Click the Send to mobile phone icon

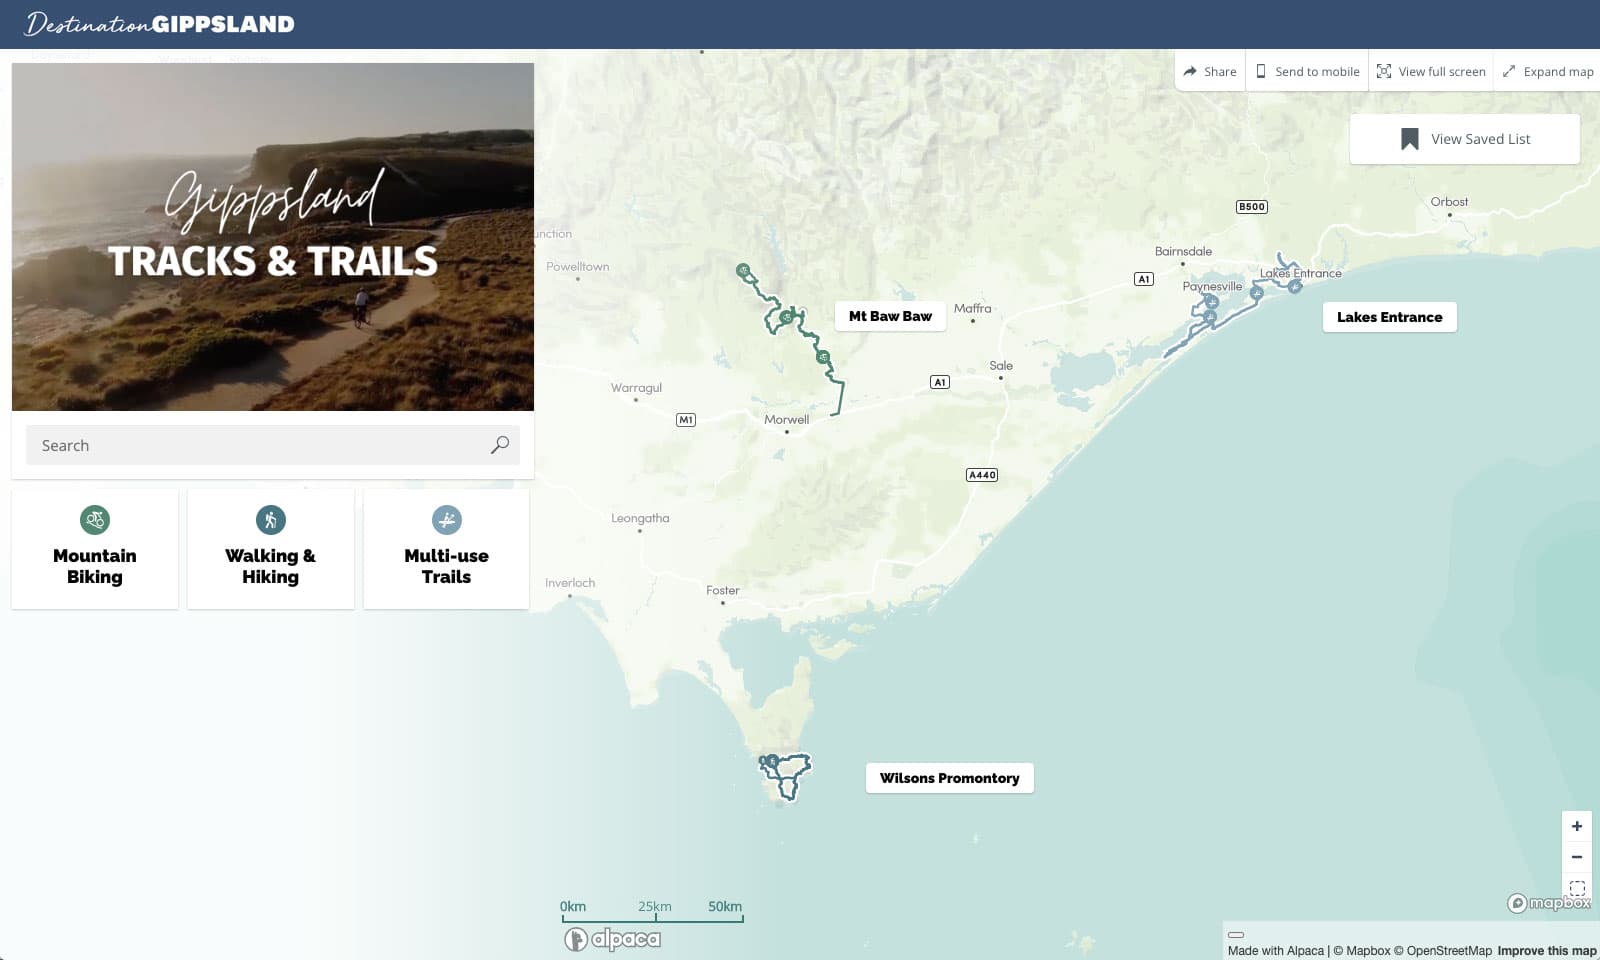(1262, 71)
